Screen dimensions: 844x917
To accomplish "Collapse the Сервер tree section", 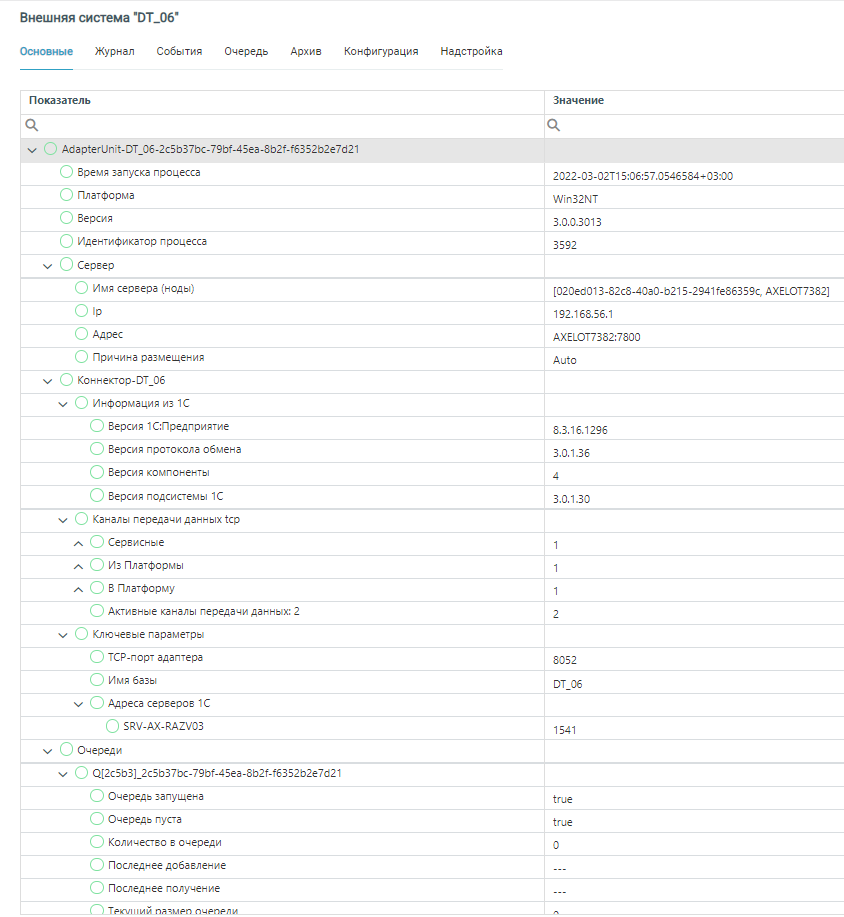I will click(x=48, y=266).
